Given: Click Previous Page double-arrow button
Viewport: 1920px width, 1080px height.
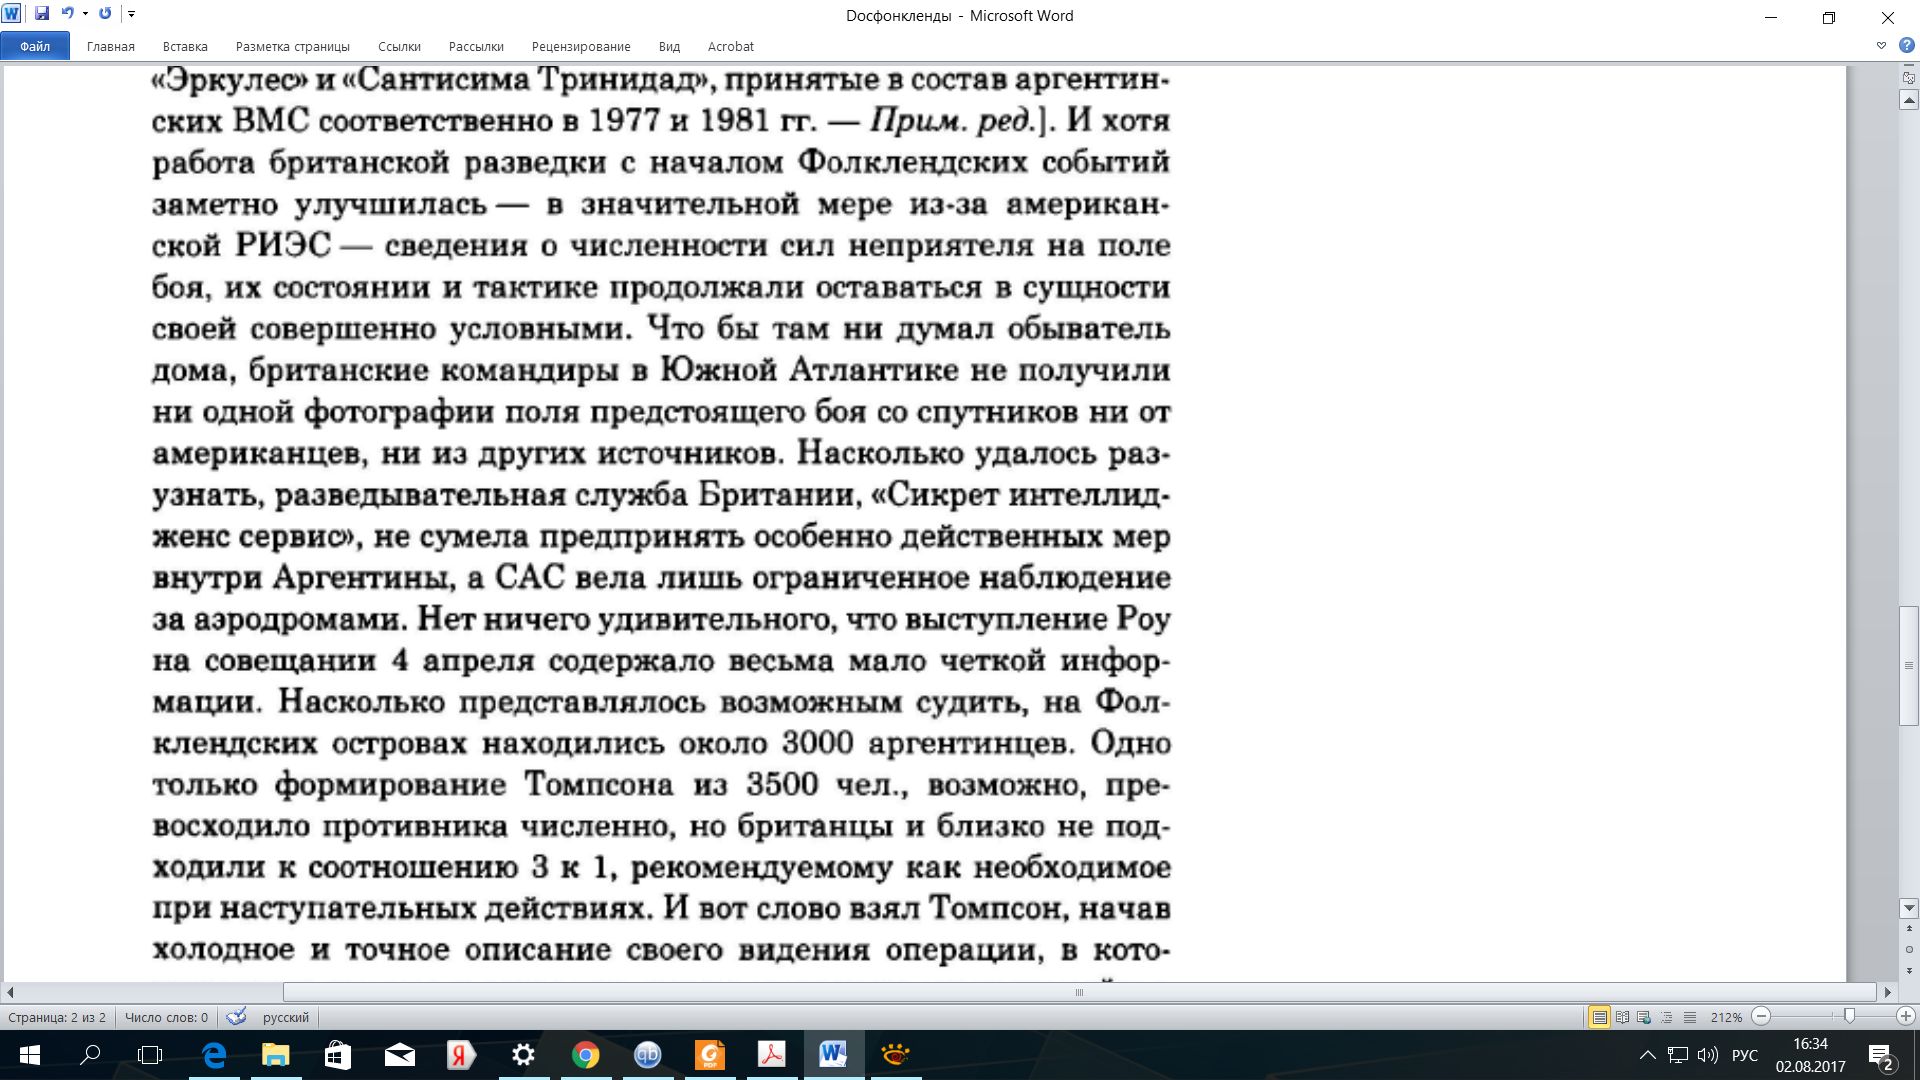Looking at the screenshot, I should pos(1908,930).
